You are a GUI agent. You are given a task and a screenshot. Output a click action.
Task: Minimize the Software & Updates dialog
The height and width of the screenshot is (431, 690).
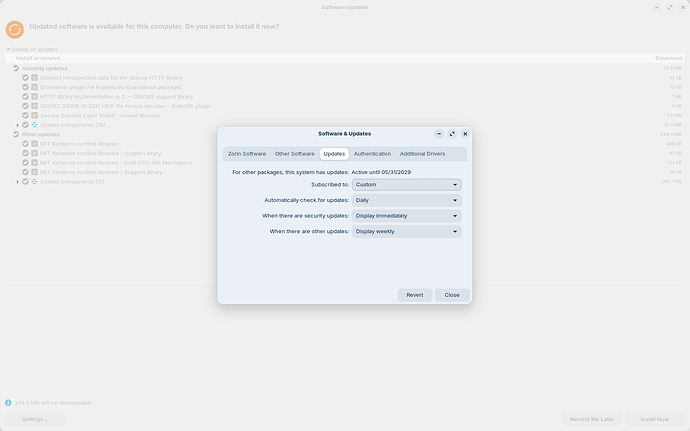(x=439, y=134)
